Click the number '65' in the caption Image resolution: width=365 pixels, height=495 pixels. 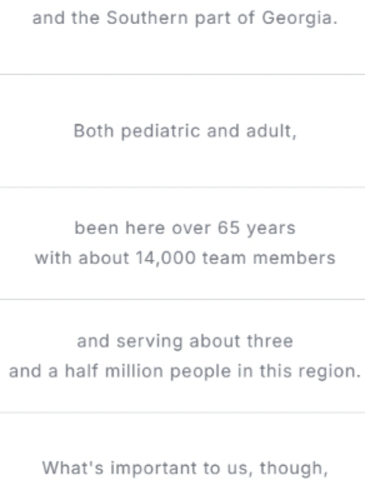point(229,228)
